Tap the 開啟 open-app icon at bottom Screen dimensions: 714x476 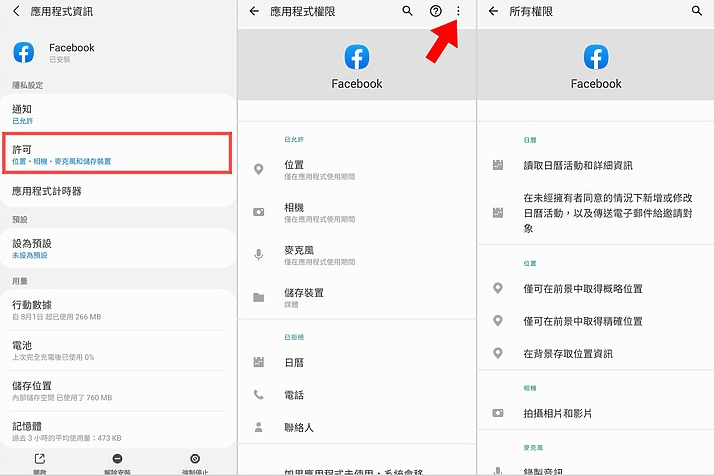coord(40,459)
